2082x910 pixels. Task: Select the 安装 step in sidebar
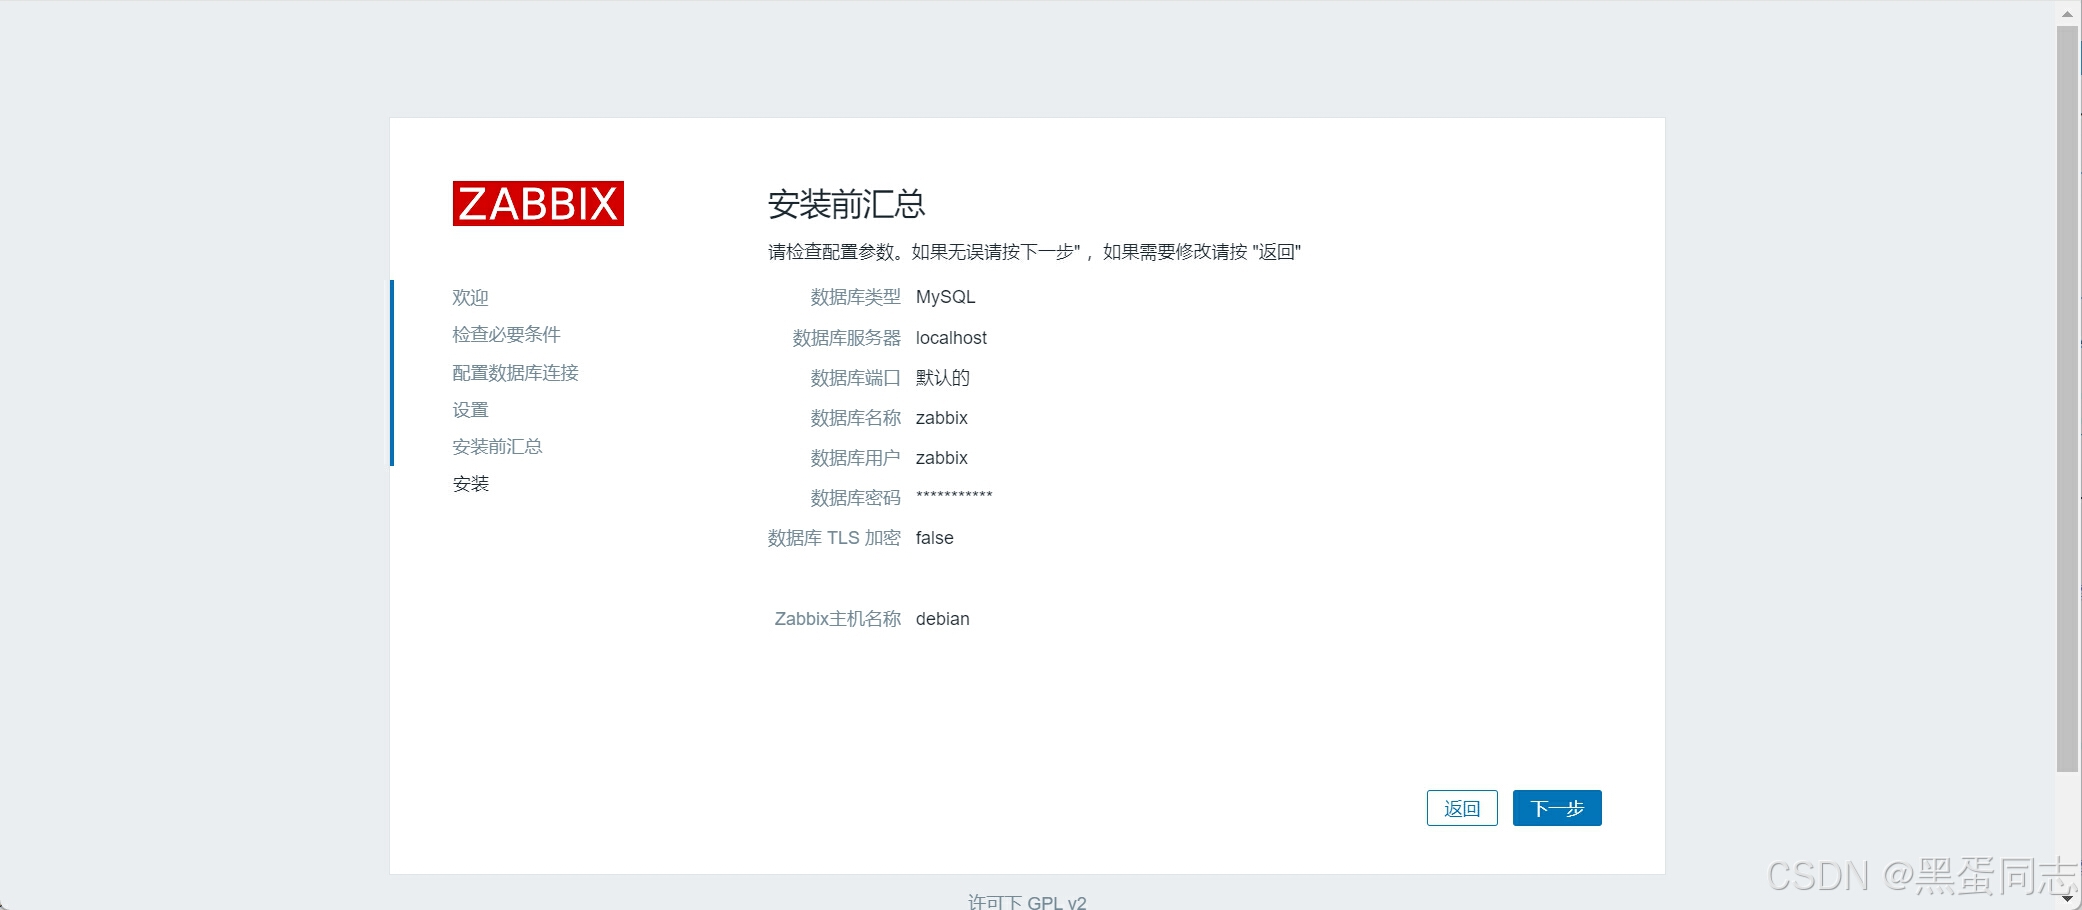[x=470, y=484]
